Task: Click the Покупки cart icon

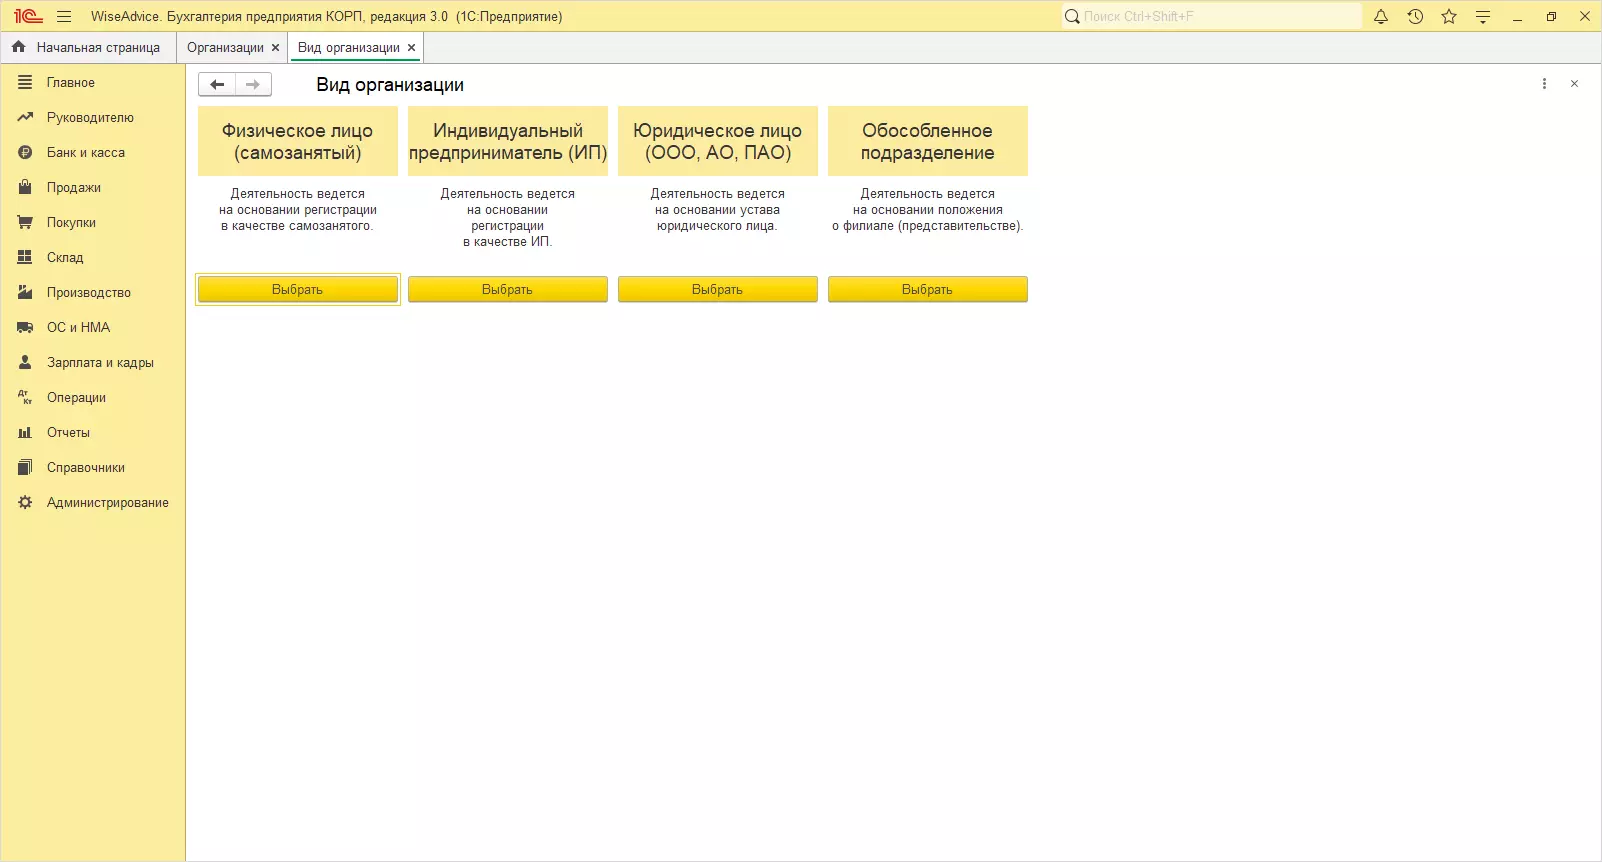Action: [x=25, y=222]
